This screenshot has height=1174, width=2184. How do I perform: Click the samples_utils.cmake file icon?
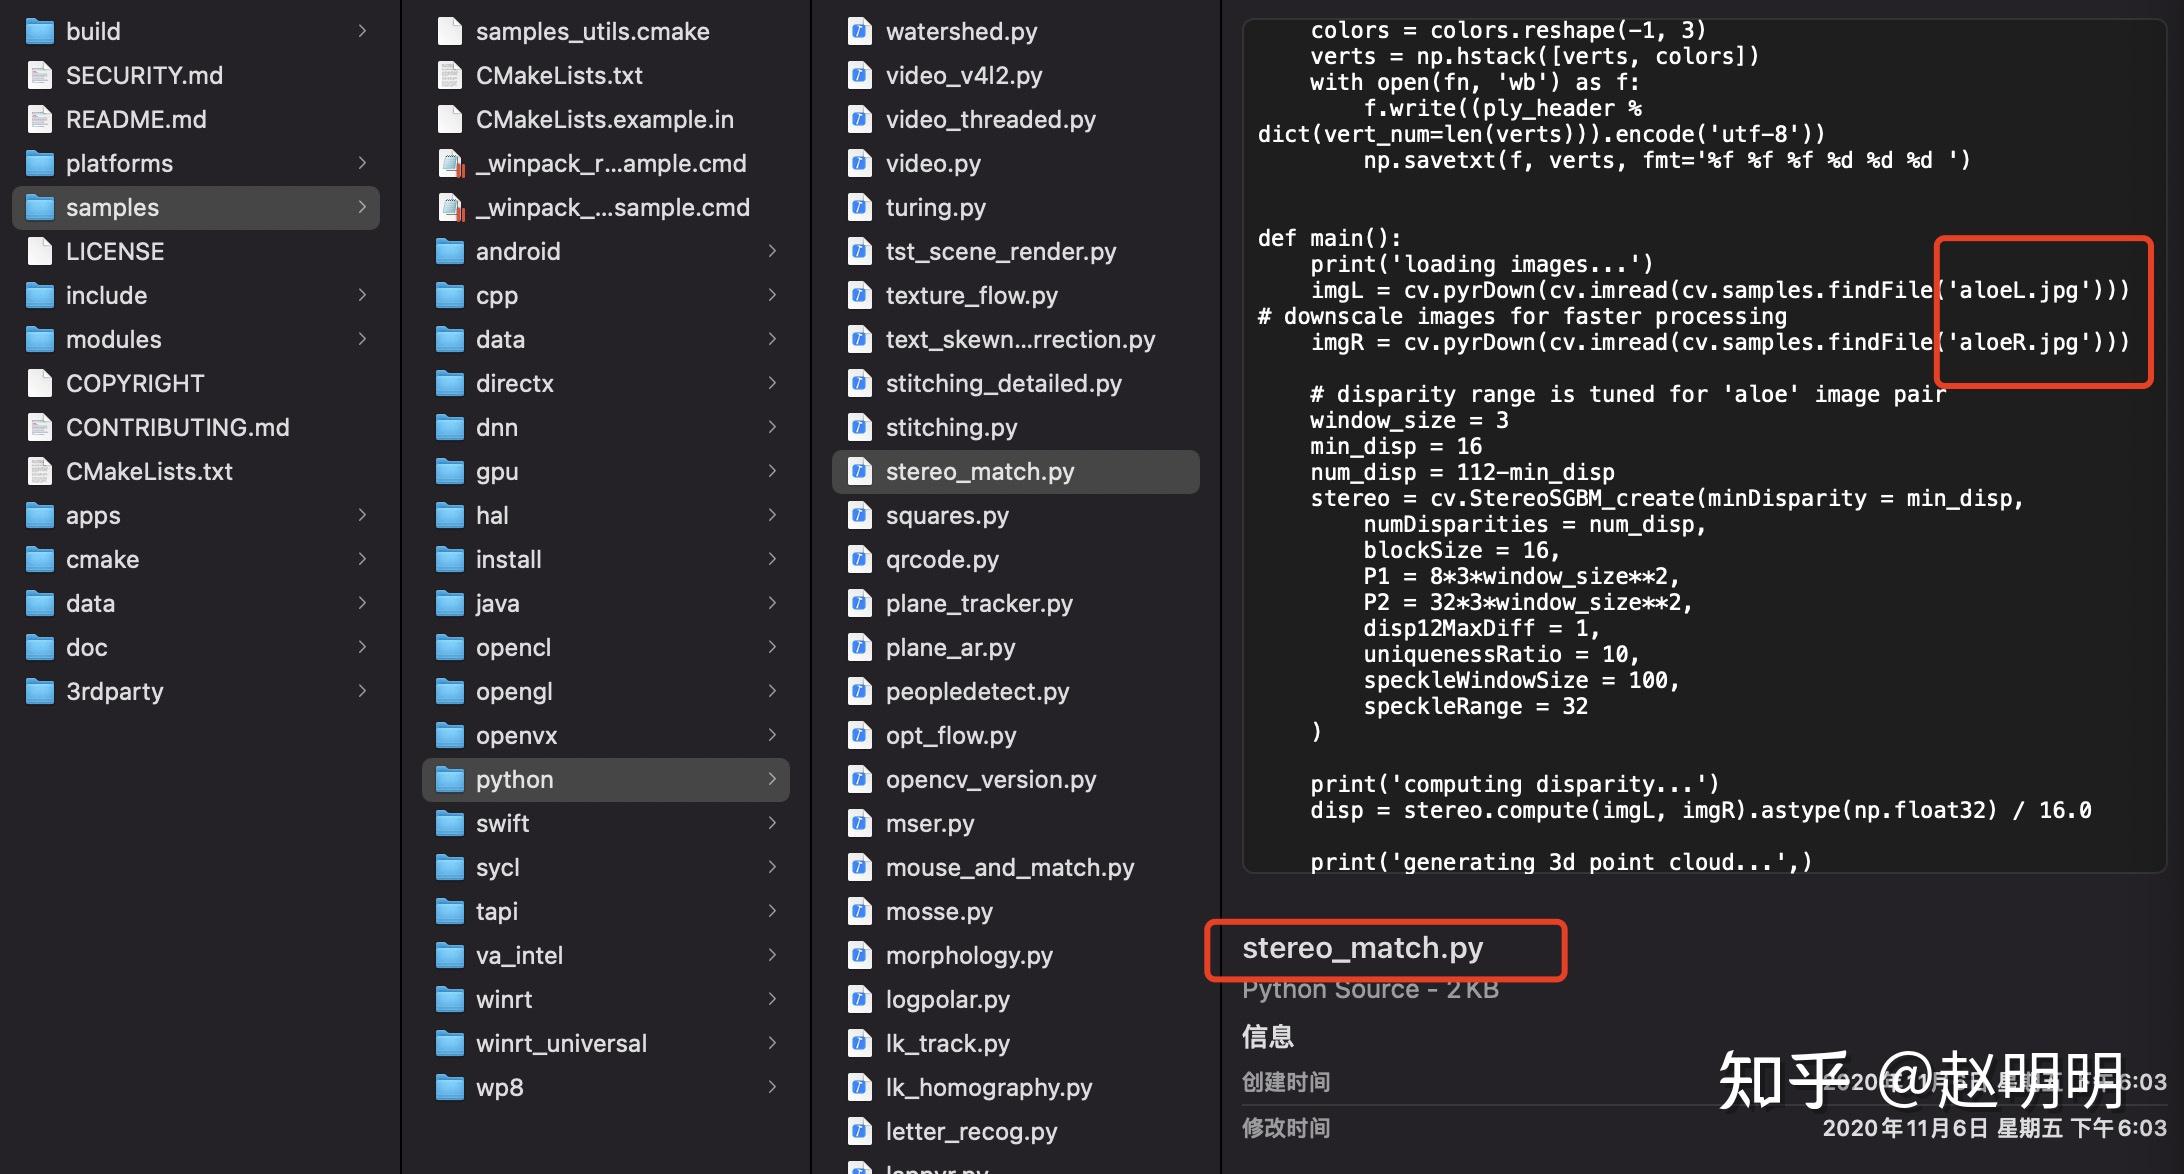[x=450, y=32]
